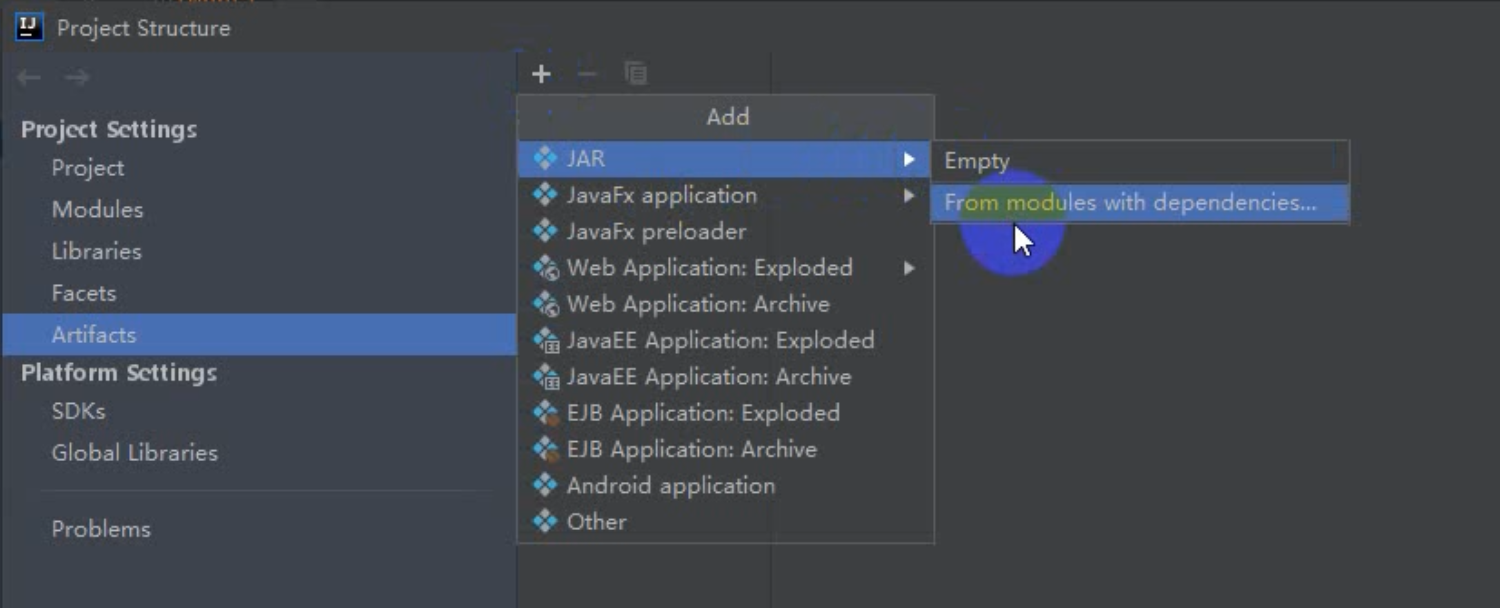Choose JavaFx preloader menu entry

pos(724,231)
